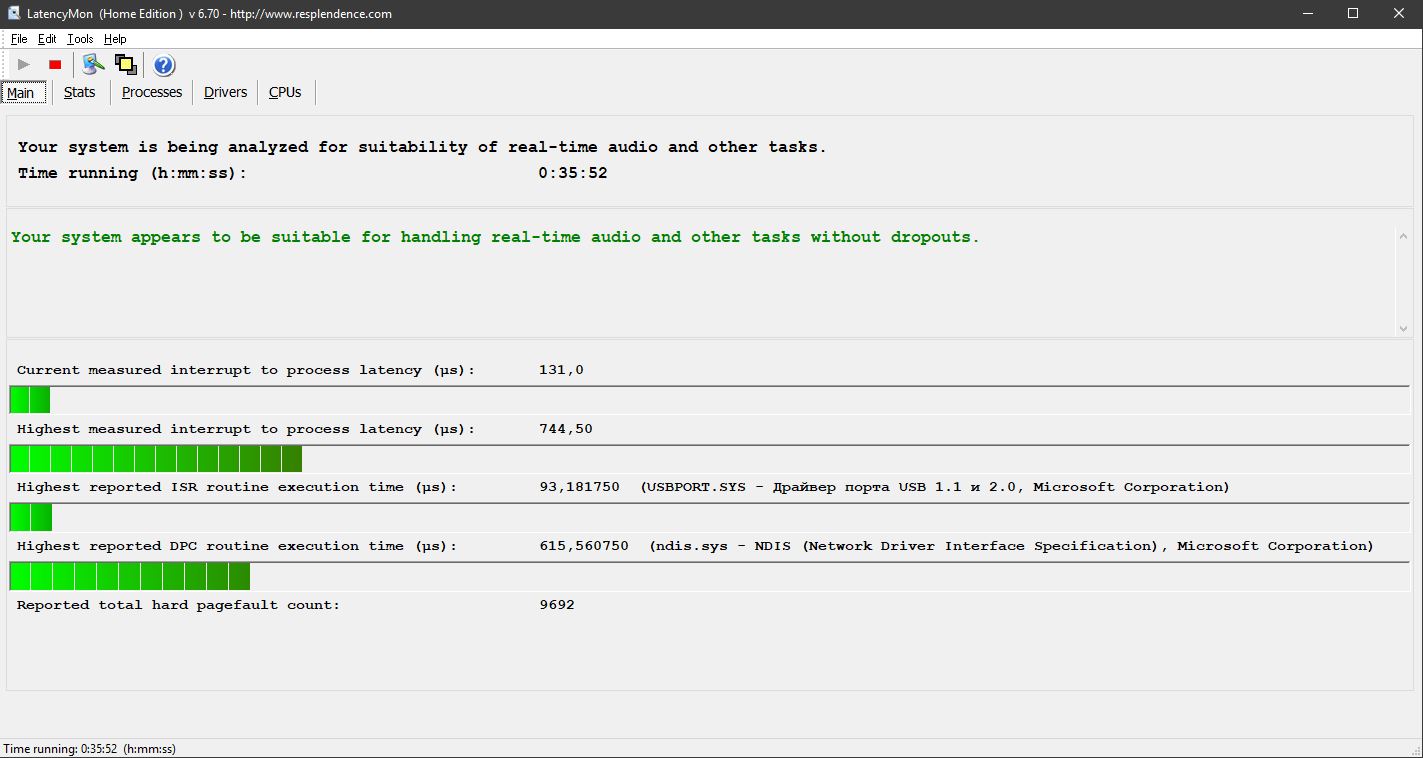The width and height of the screenshot is (1423, 758).
Task: Click 'Your system is being analyzed' heading
Action: tap(423, 147)
